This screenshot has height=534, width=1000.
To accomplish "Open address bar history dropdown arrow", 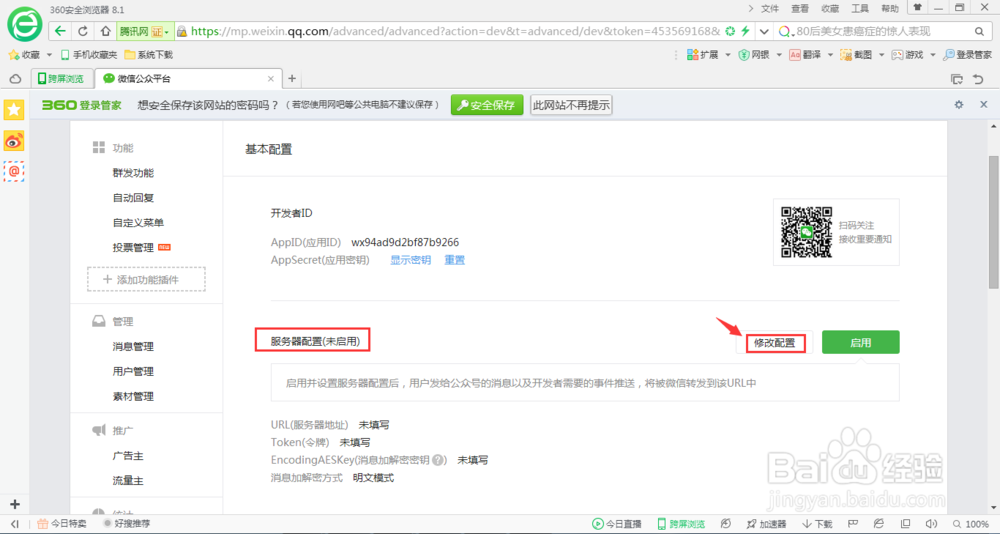I will coord(764,31).
